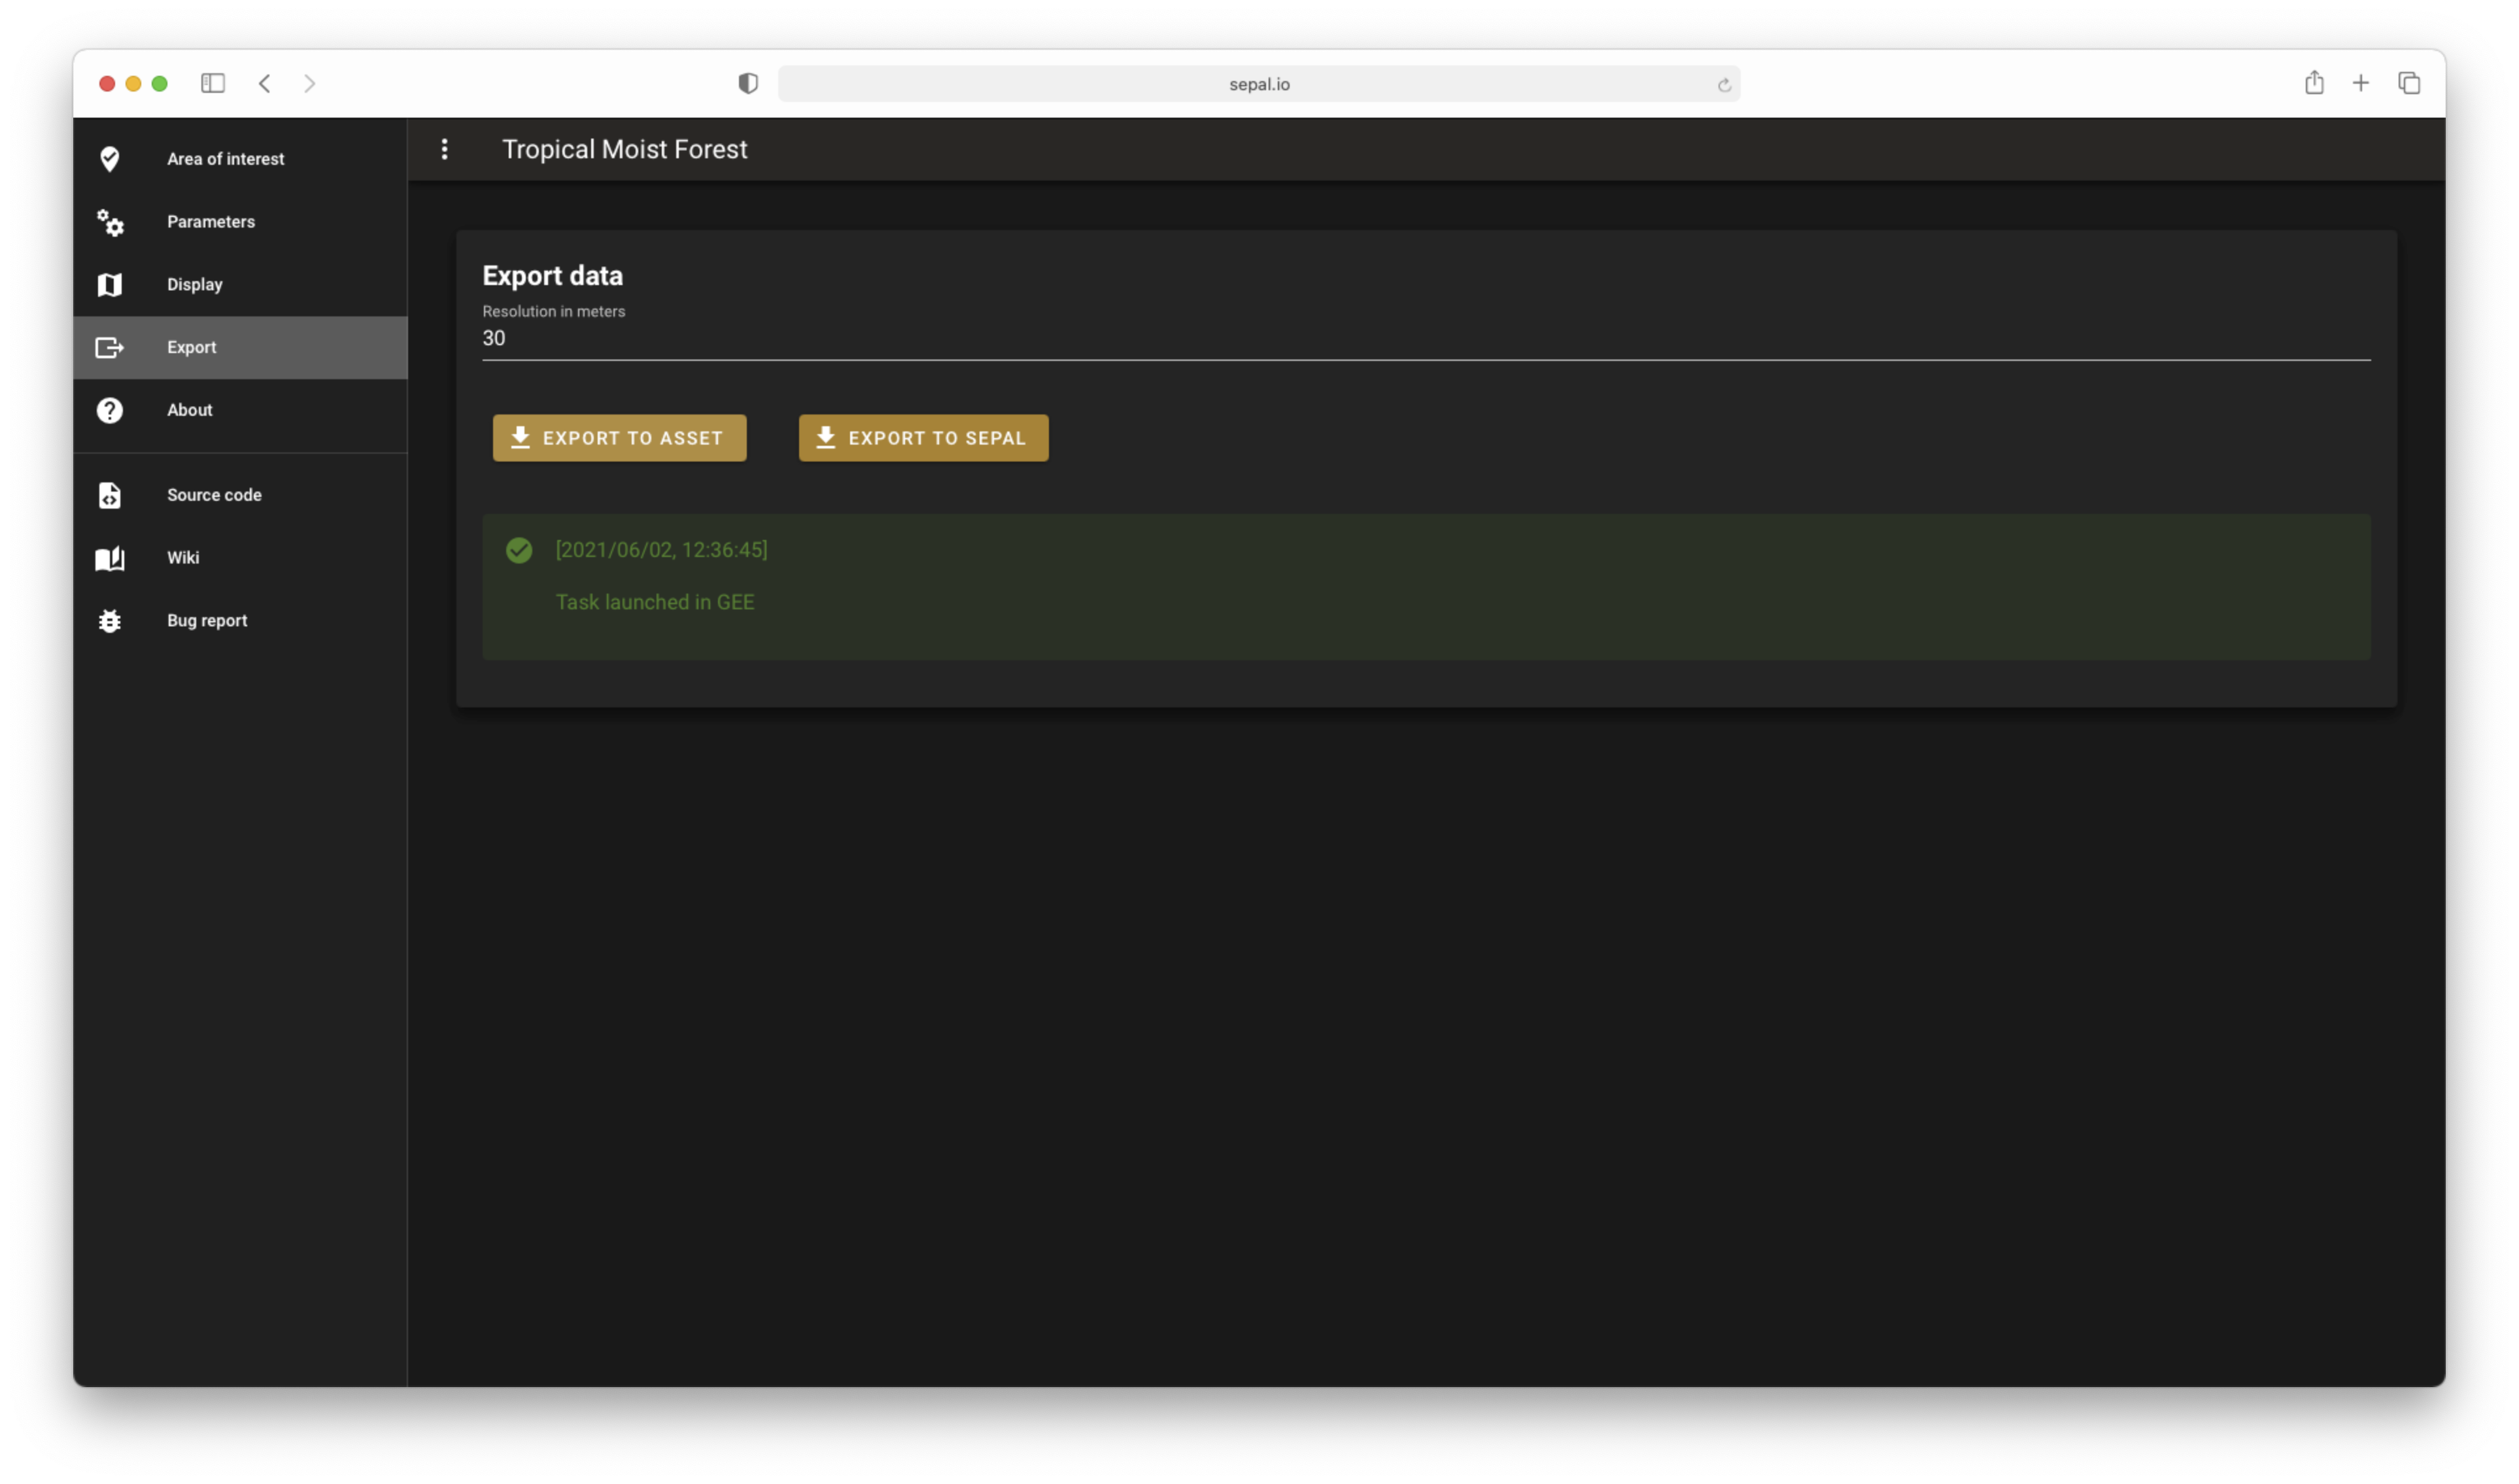Select the Parameters menu item

(x=211, y=222)
